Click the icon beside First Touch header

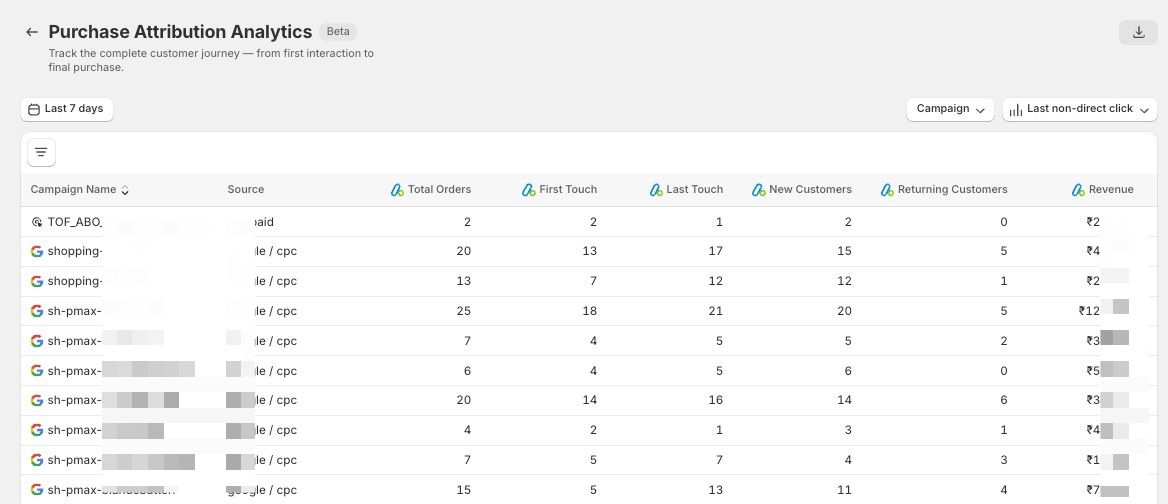tap(529, 190)
